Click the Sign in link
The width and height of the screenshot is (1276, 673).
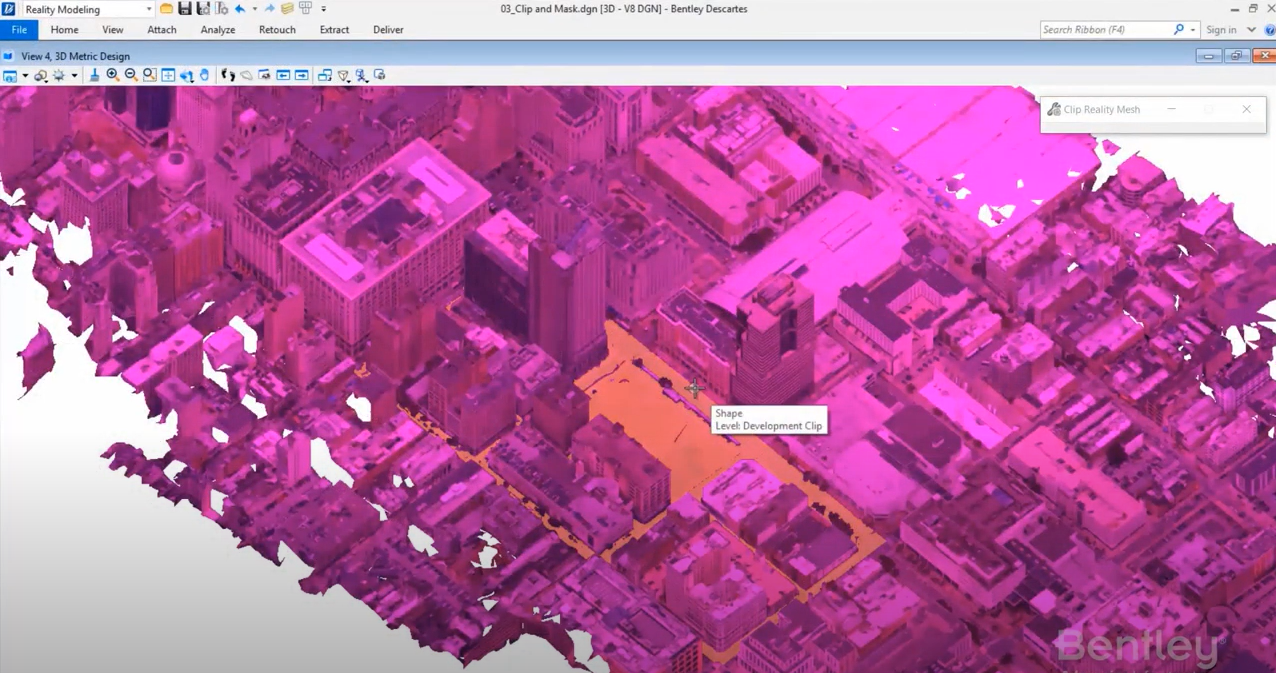1221,30
